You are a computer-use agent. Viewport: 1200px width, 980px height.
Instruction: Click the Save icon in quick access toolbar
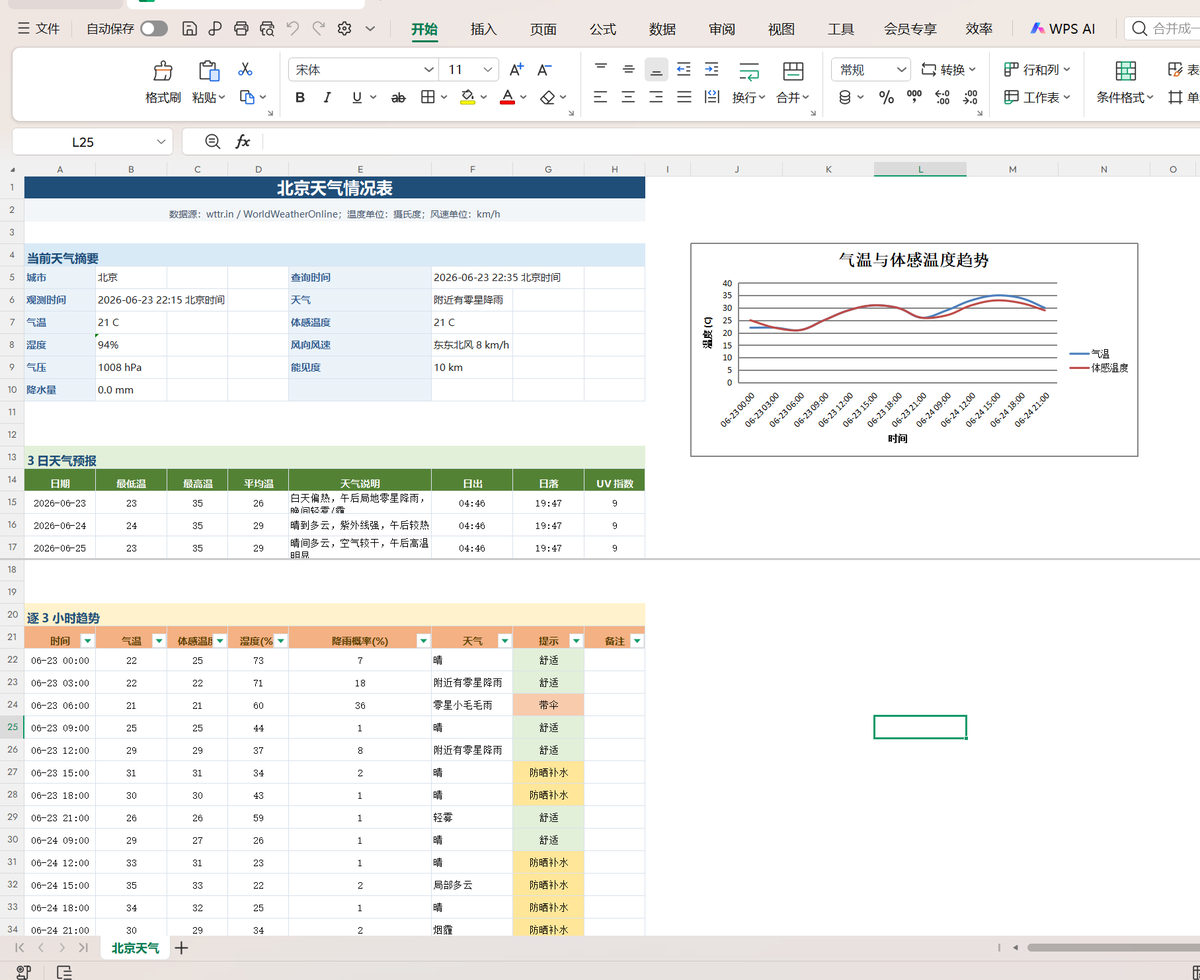coord(189,29)
